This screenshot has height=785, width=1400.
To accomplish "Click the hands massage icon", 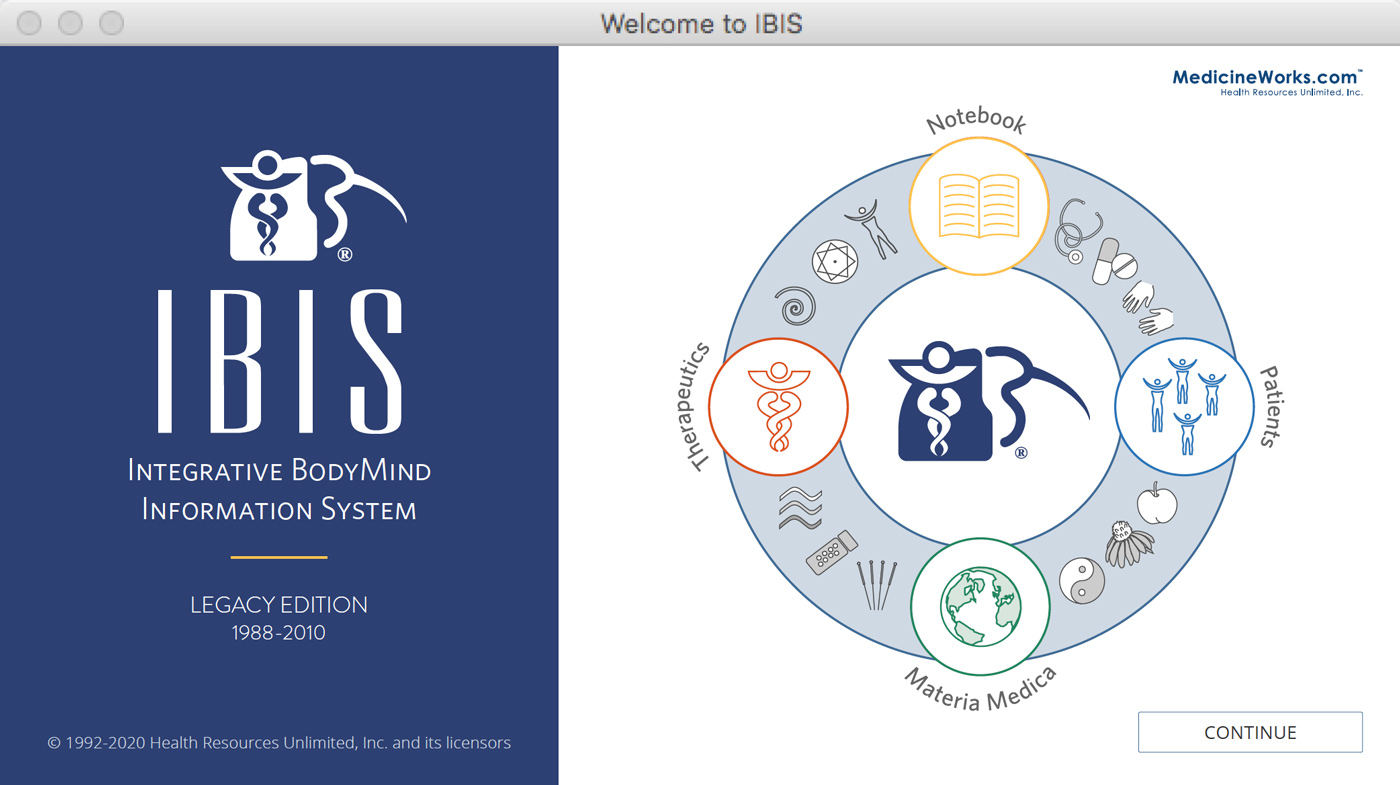I will (1148, 308).
